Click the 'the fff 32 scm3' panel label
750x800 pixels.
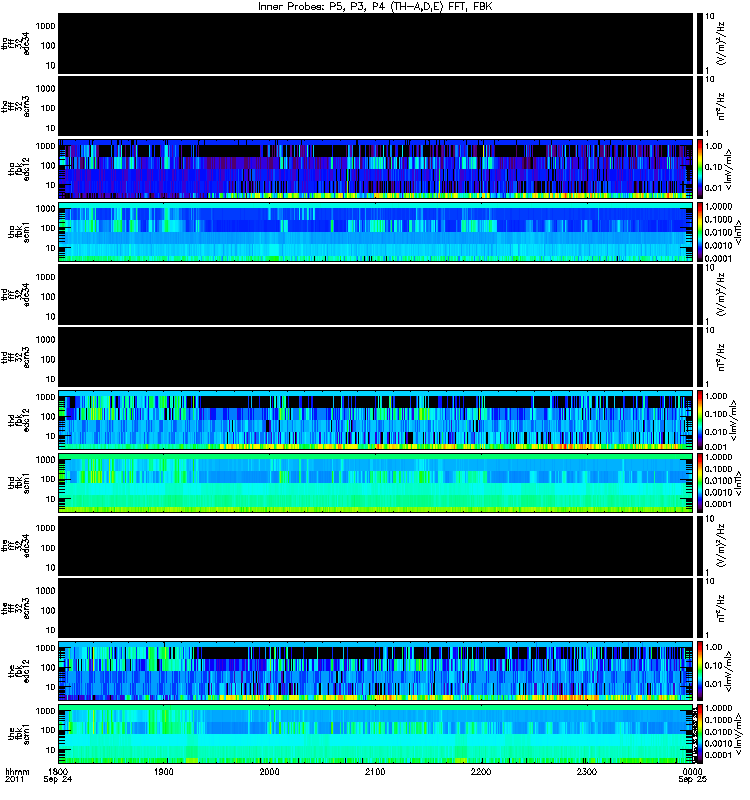[16, 608]
